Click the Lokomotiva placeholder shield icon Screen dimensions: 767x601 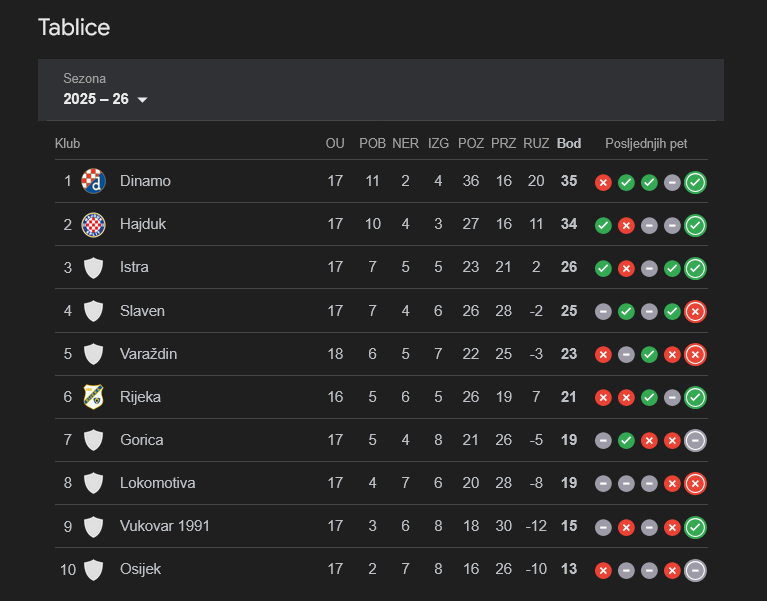pyautogui.click(x=93, y=483)
